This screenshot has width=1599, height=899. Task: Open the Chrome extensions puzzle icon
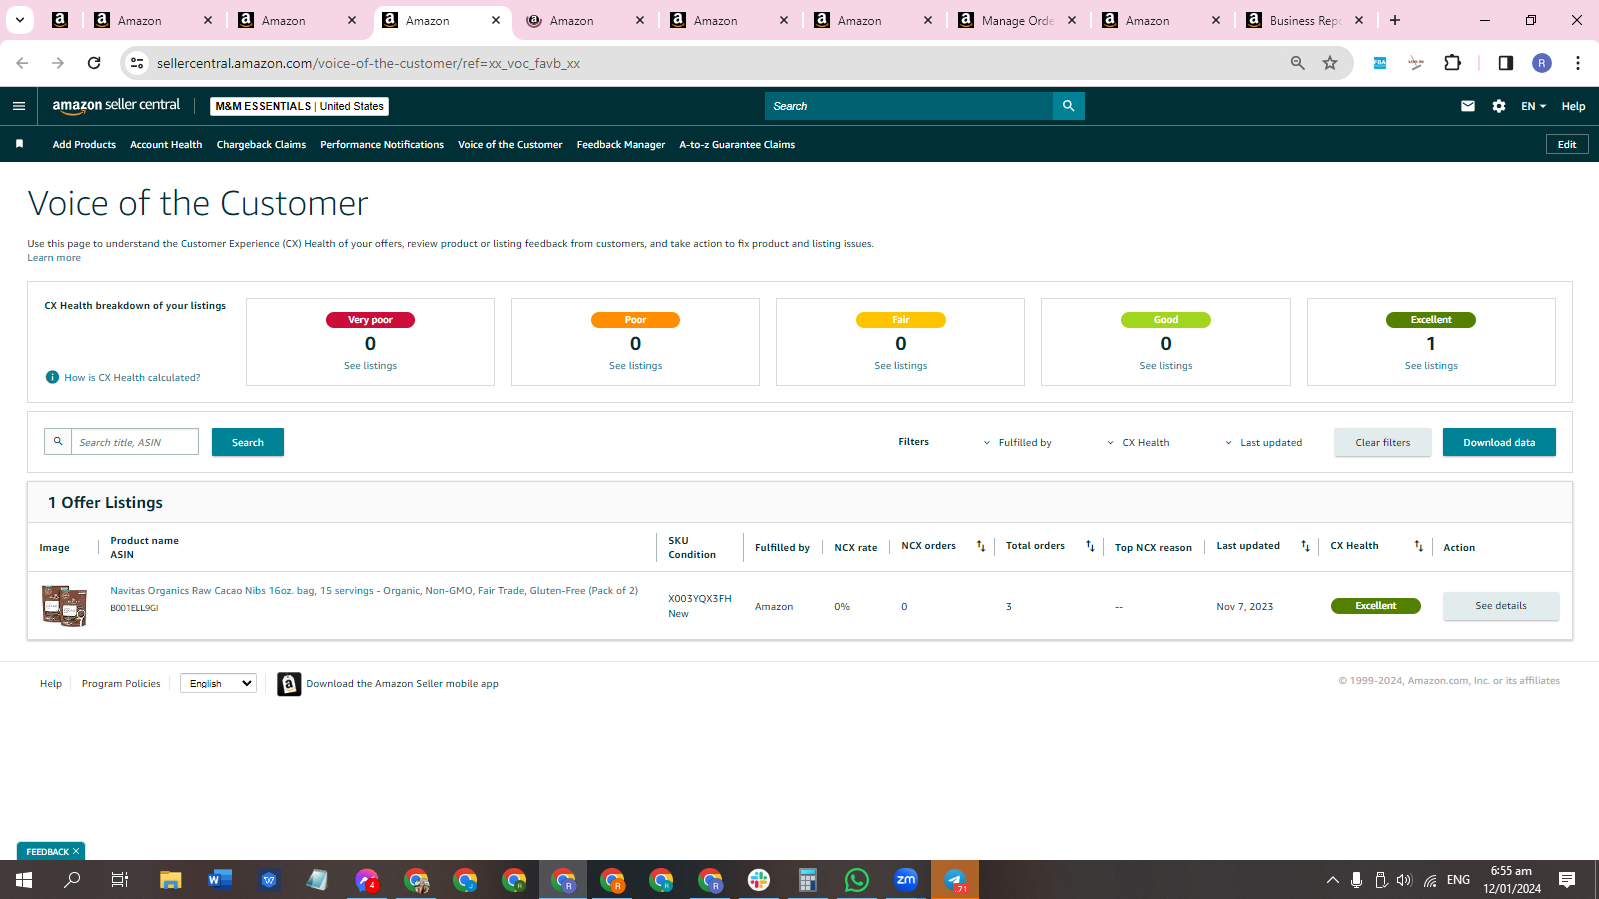tap(1453, 63)
